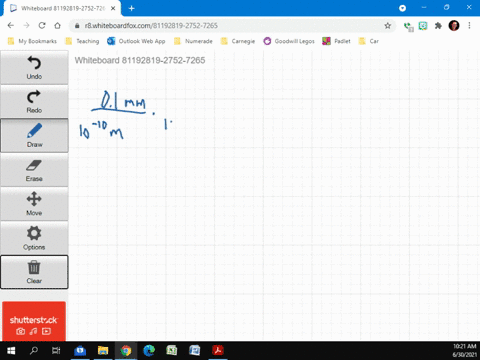Clear the whiteboard with the trash button

[34, 272]
